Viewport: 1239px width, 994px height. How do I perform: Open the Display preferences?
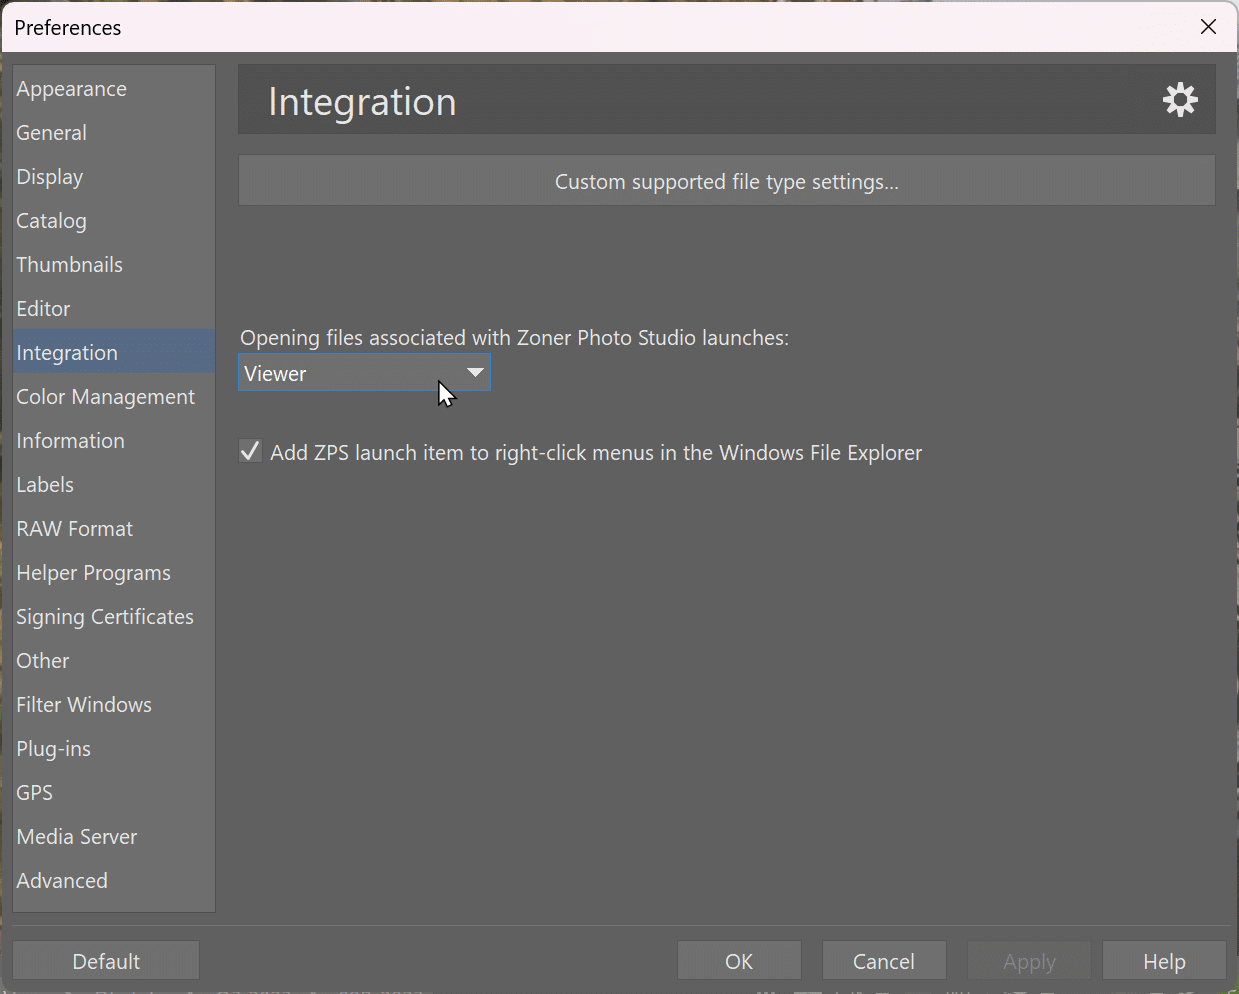(49, 176)
